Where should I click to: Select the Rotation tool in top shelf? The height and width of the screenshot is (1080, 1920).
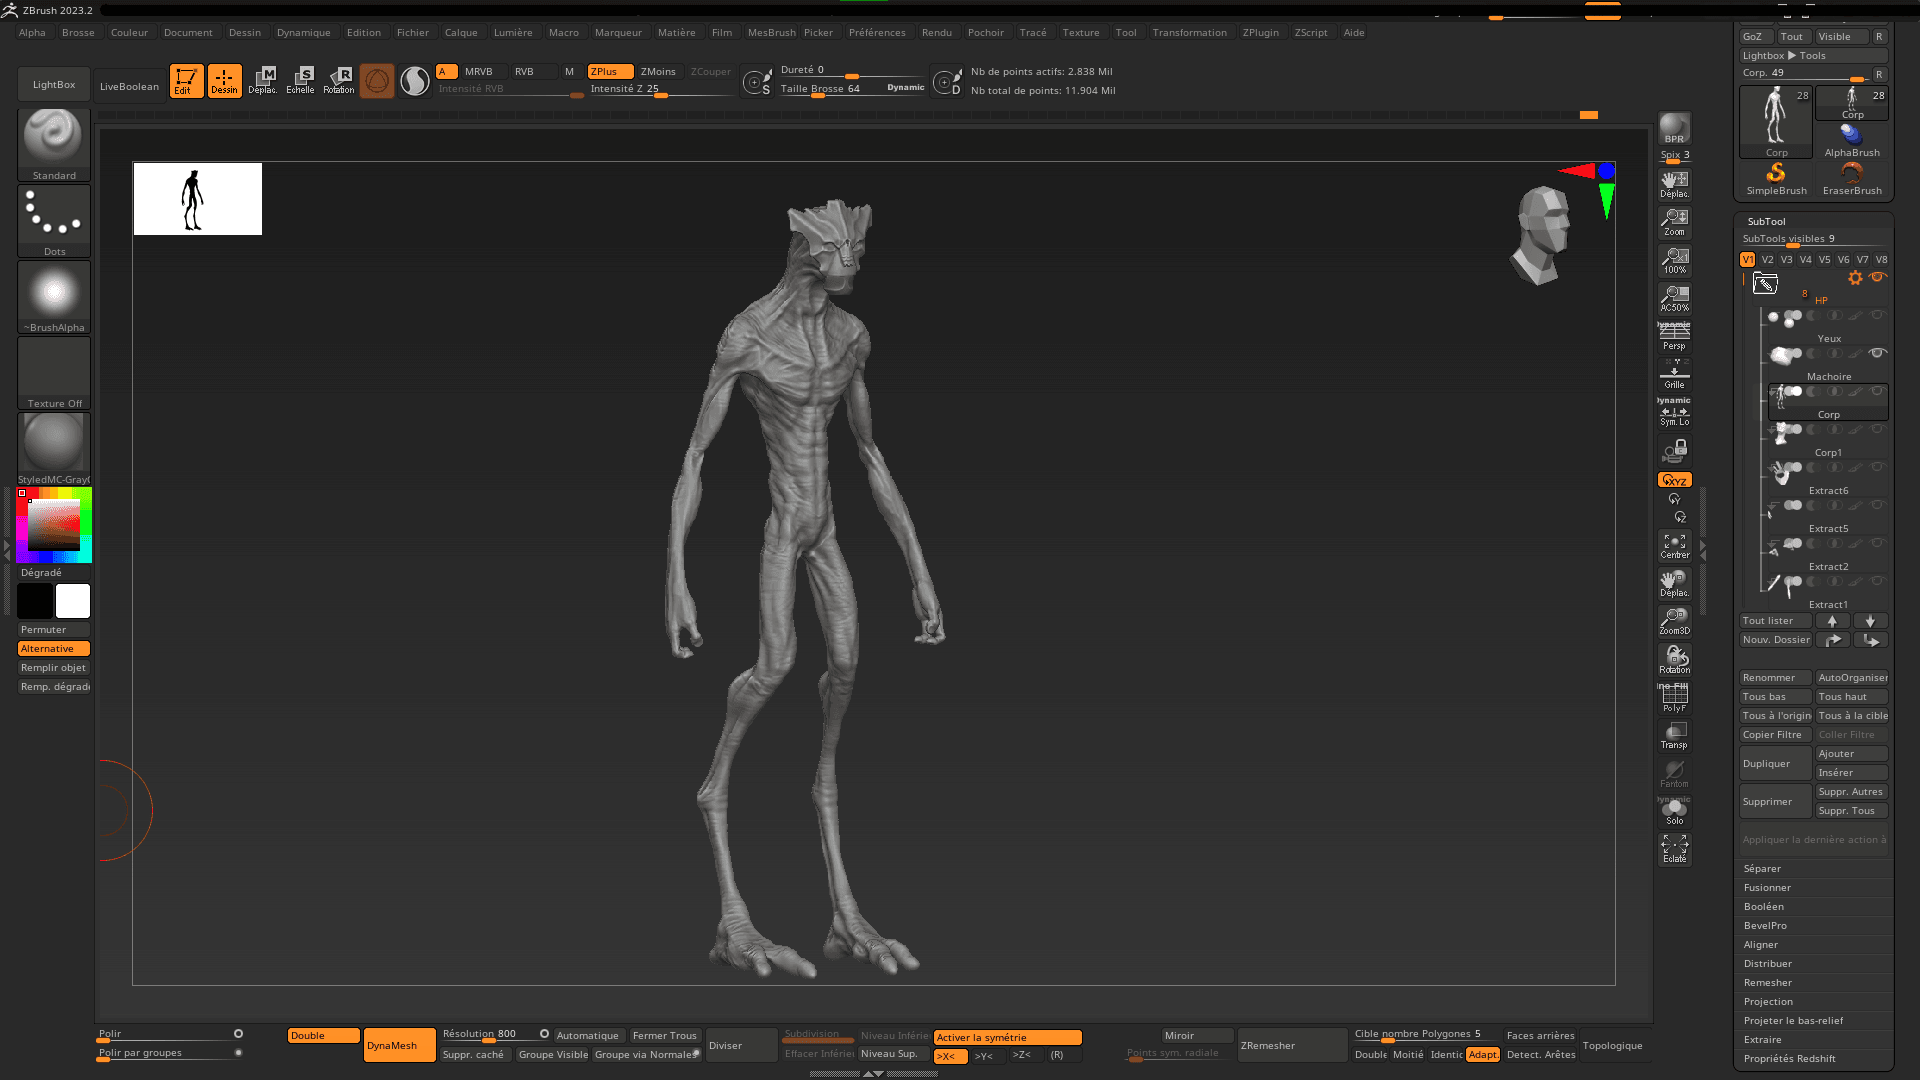point(339,81)
